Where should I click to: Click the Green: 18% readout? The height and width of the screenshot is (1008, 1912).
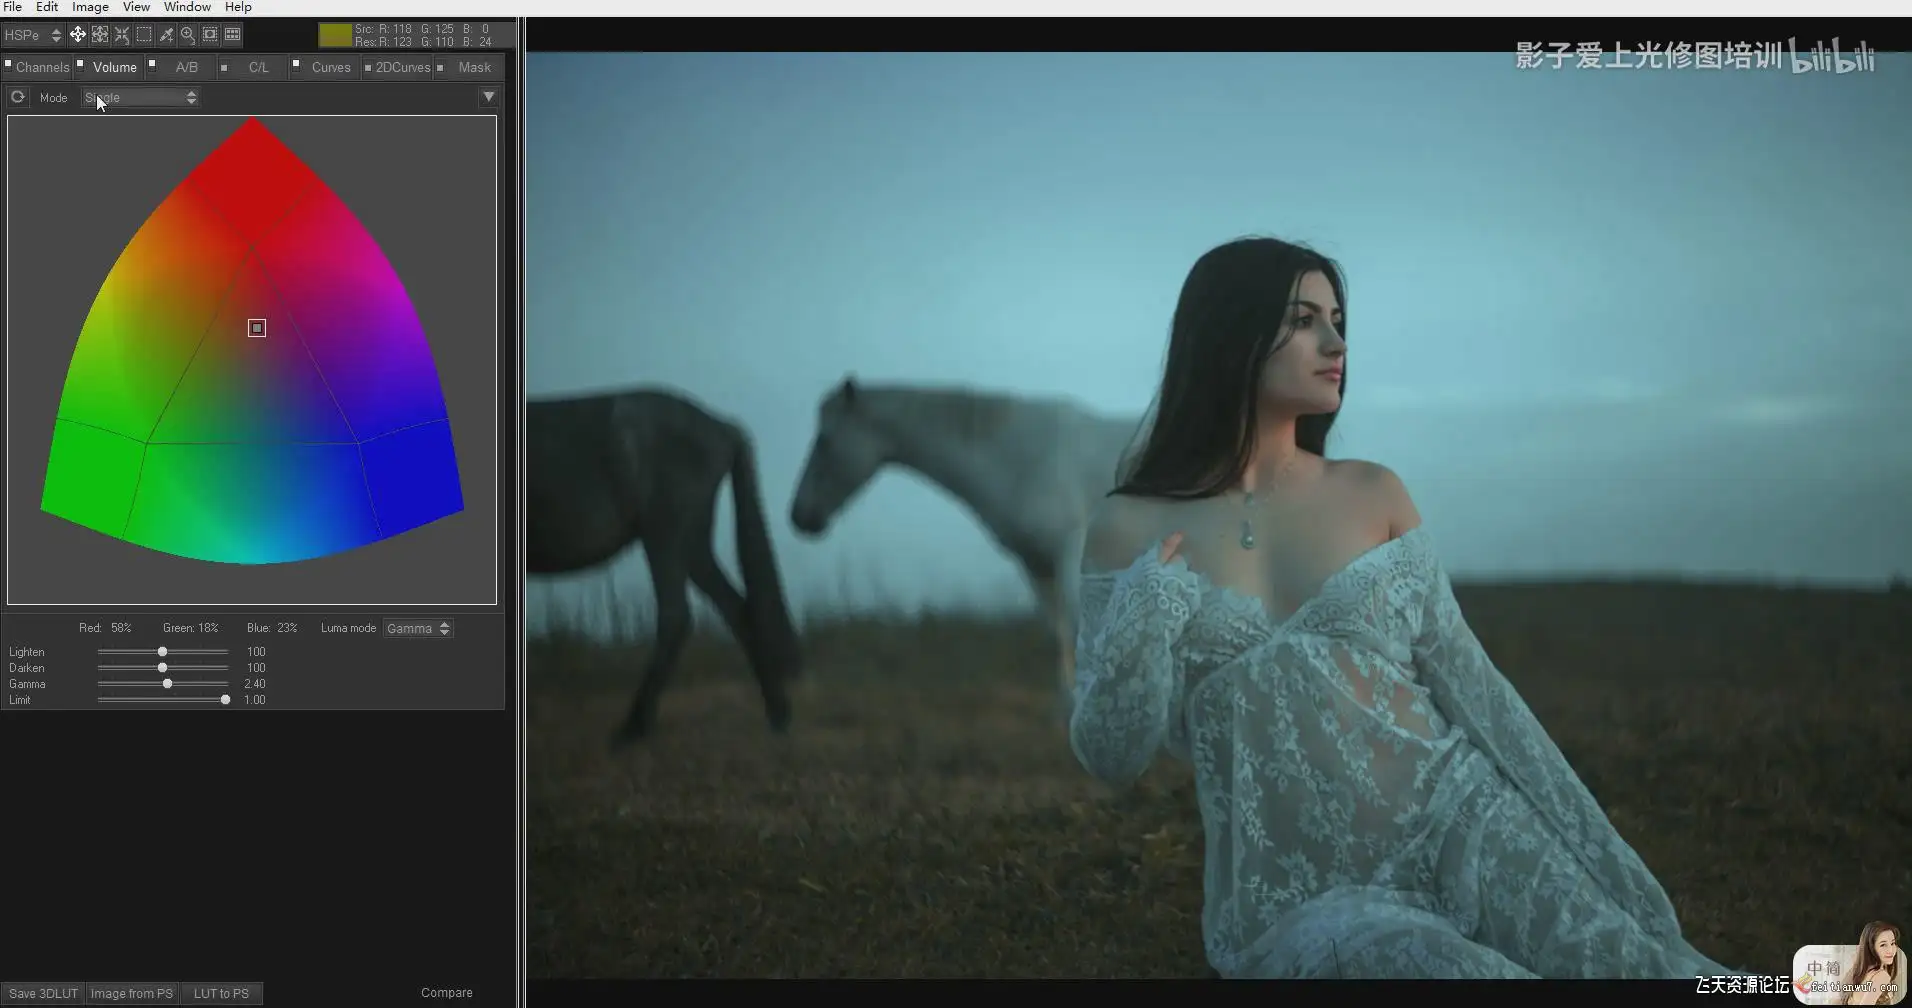[190, 628]
